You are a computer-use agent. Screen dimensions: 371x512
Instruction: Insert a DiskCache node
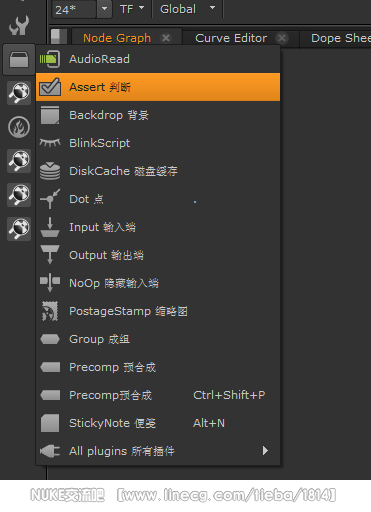click(x=158, y=171)
